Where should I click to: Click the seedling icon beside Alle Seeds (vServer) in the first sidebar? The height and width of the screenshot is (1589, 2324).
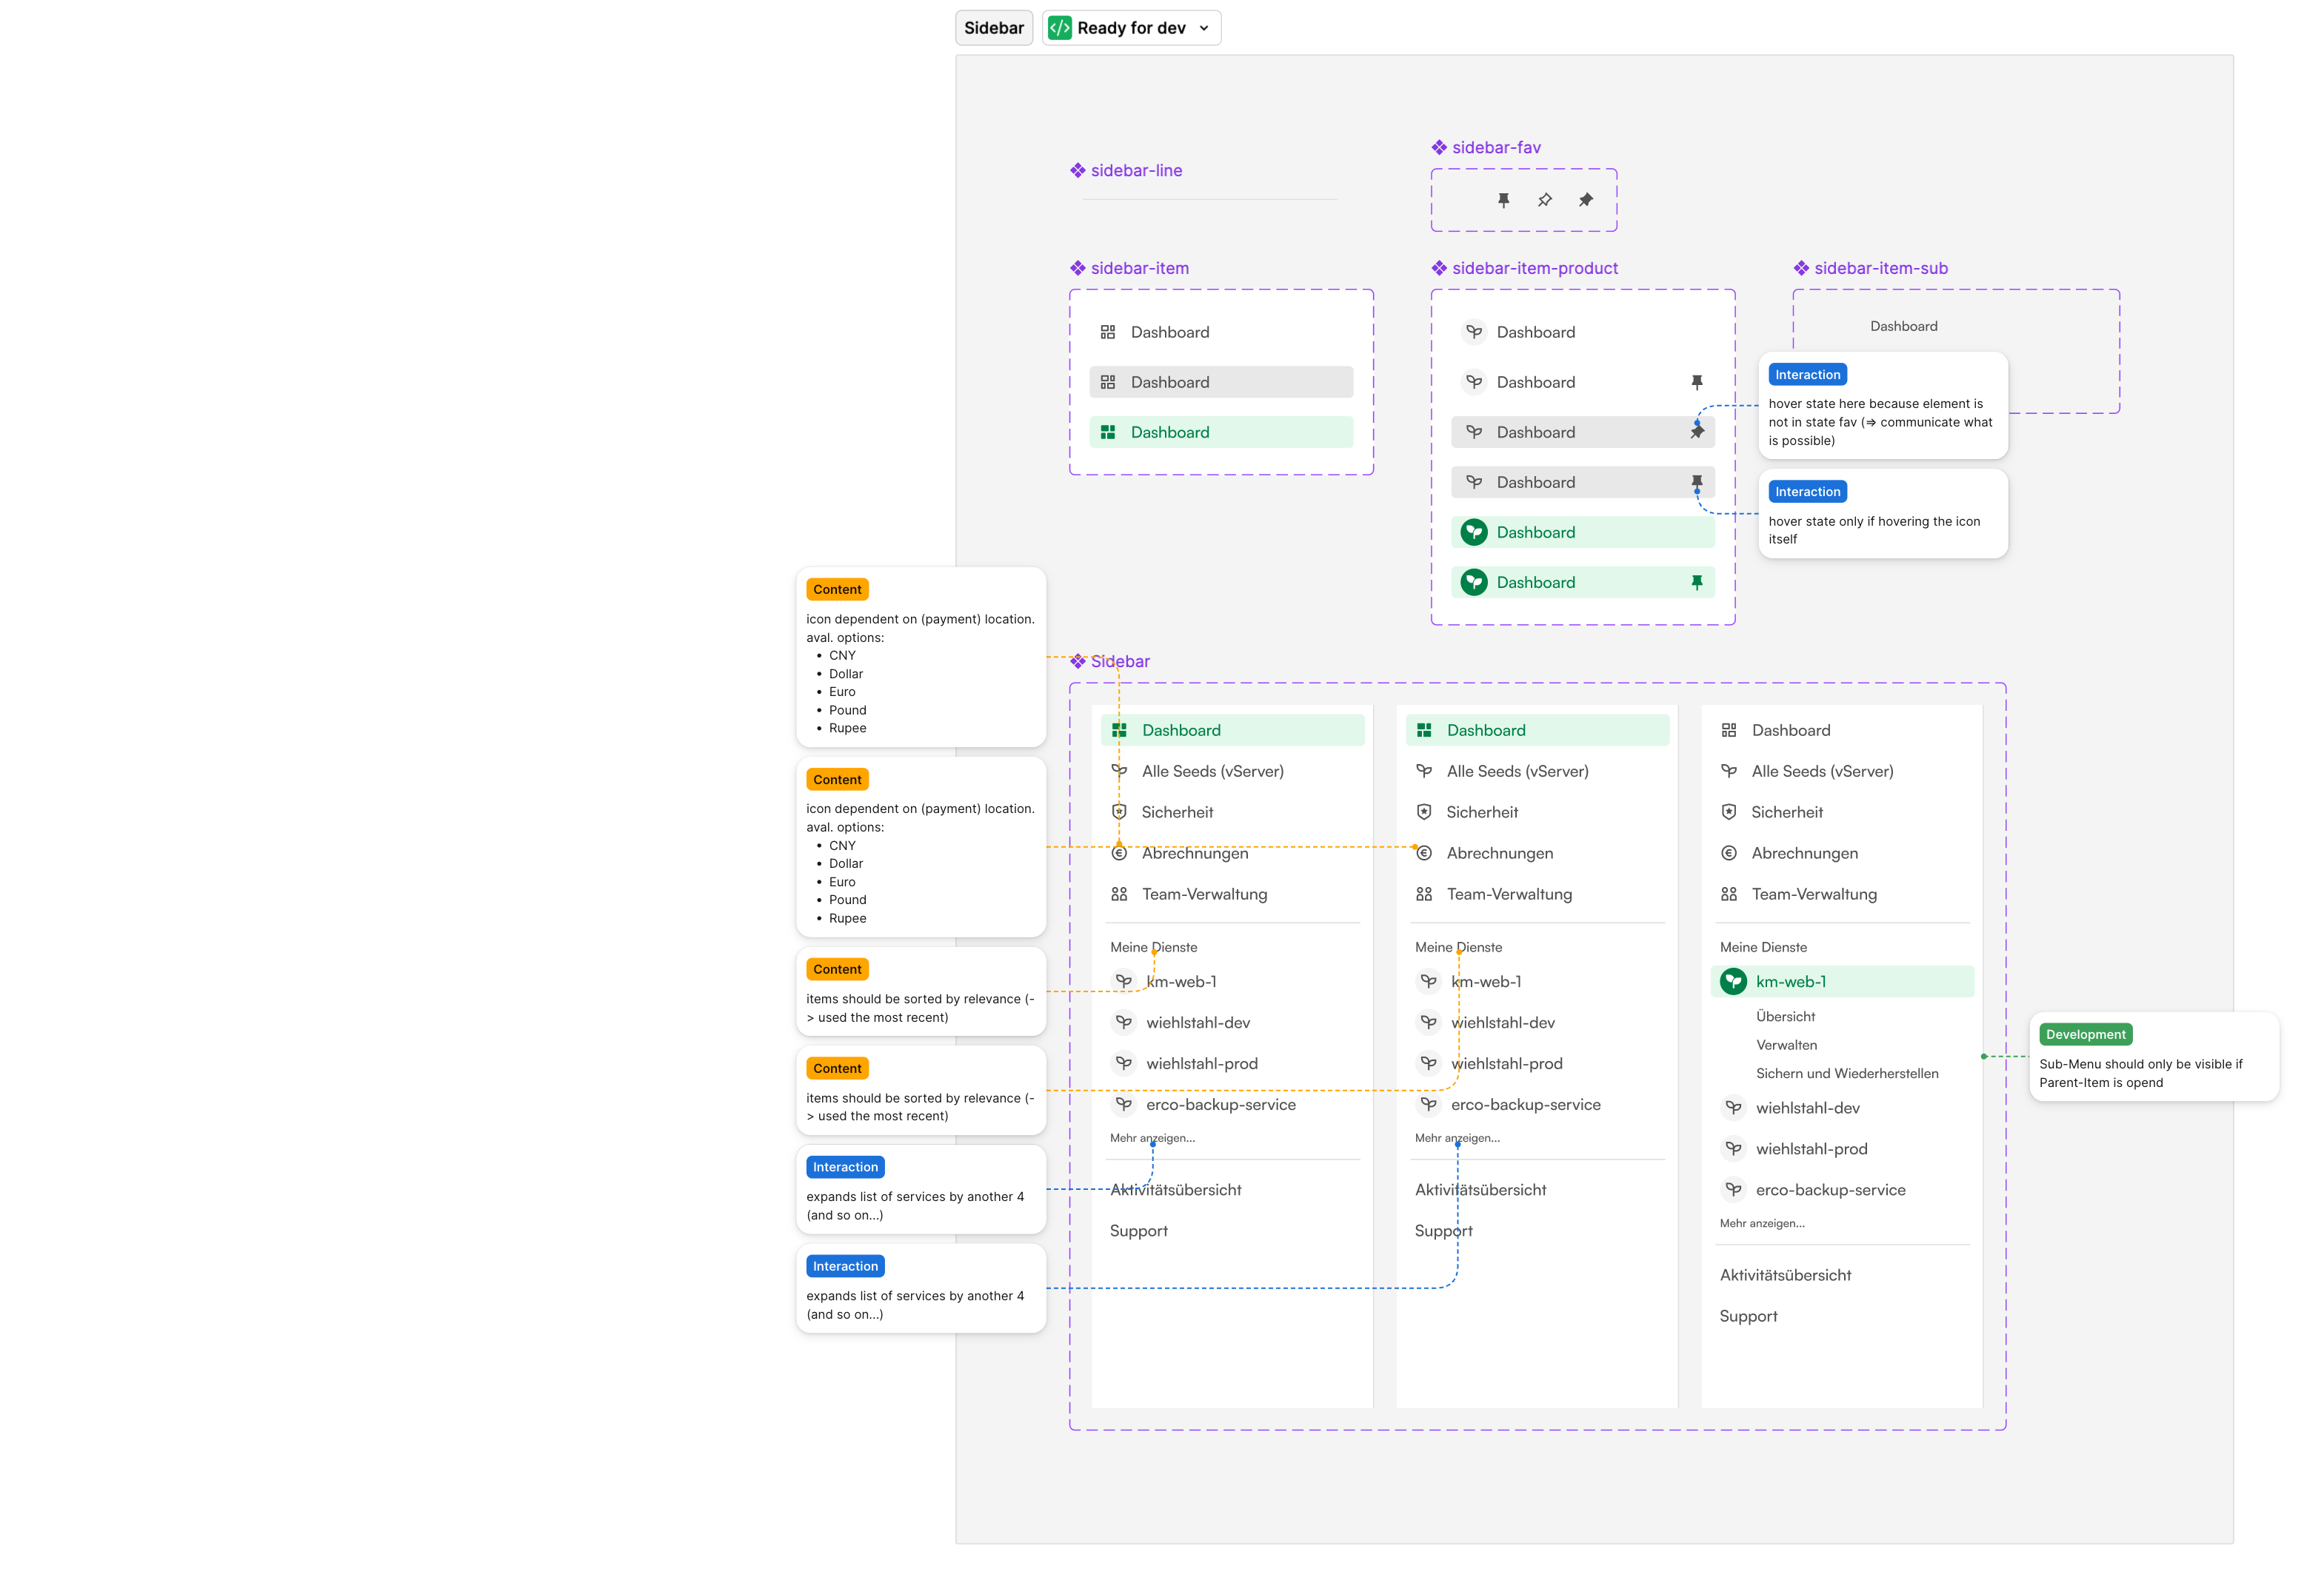1119,771
